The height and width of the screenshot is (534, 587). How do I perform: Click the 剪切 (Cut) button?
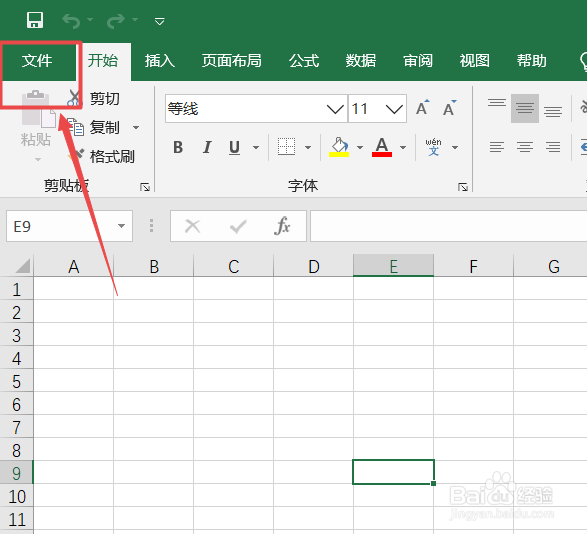click(94, 99)
